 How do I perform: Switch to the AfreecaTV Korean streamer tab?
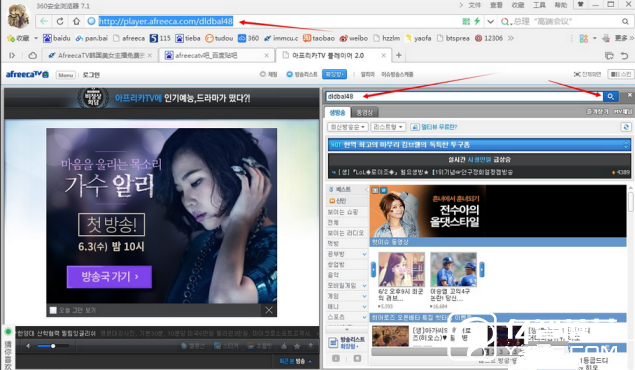tap(100, 55)
